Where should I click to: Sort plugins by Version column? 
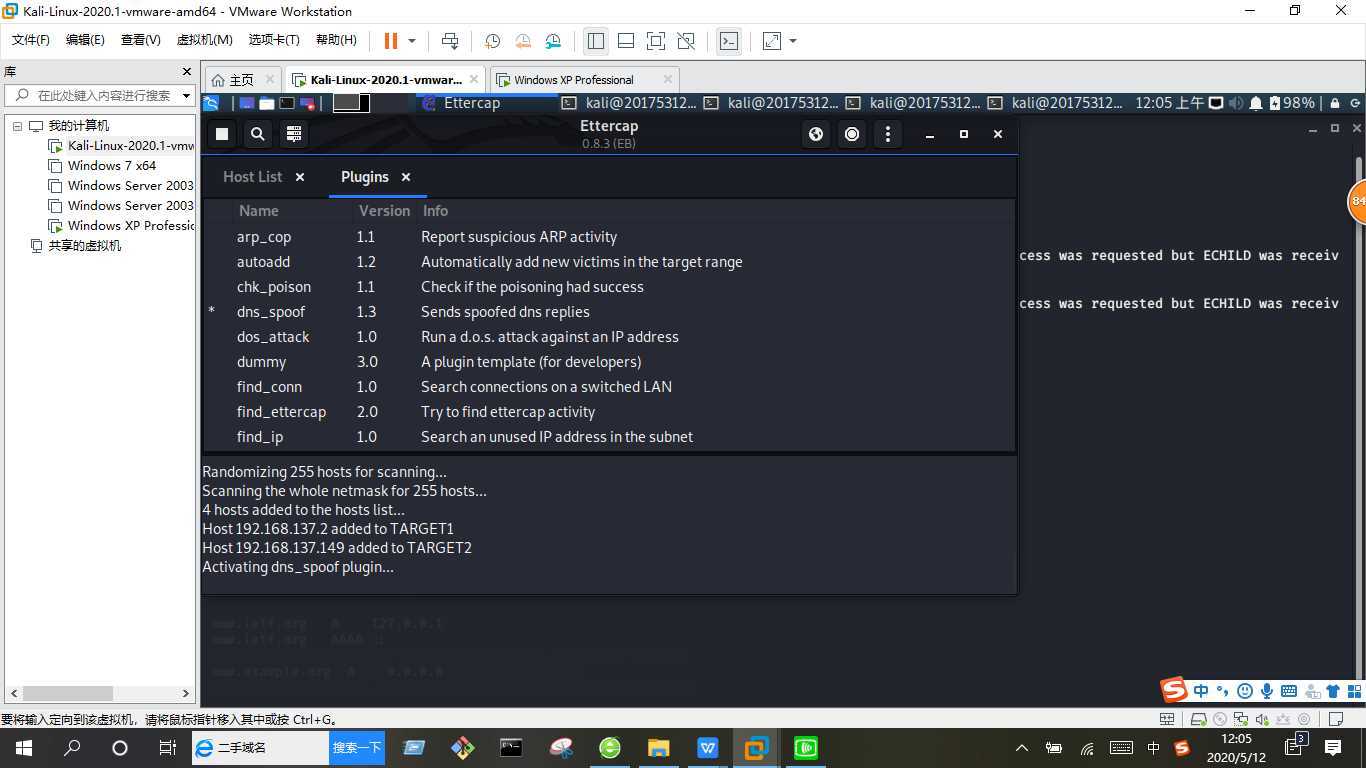coord(384,211)
